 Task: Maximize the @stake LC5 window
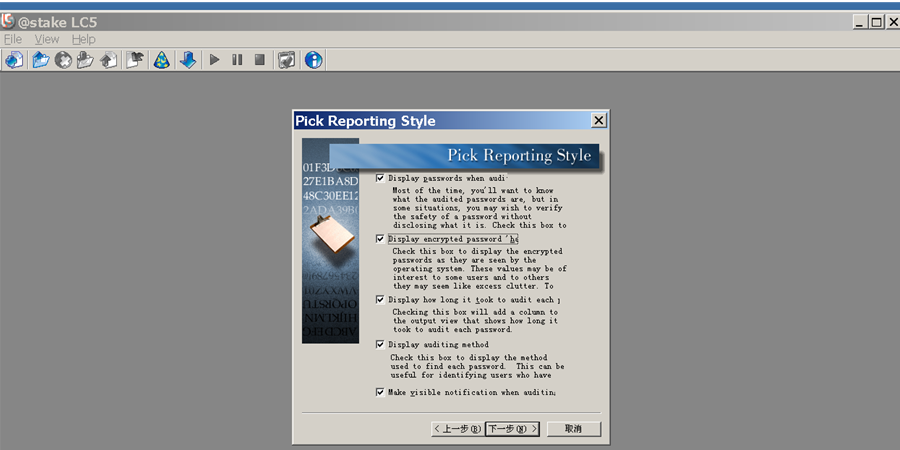[x=876, y=22]
